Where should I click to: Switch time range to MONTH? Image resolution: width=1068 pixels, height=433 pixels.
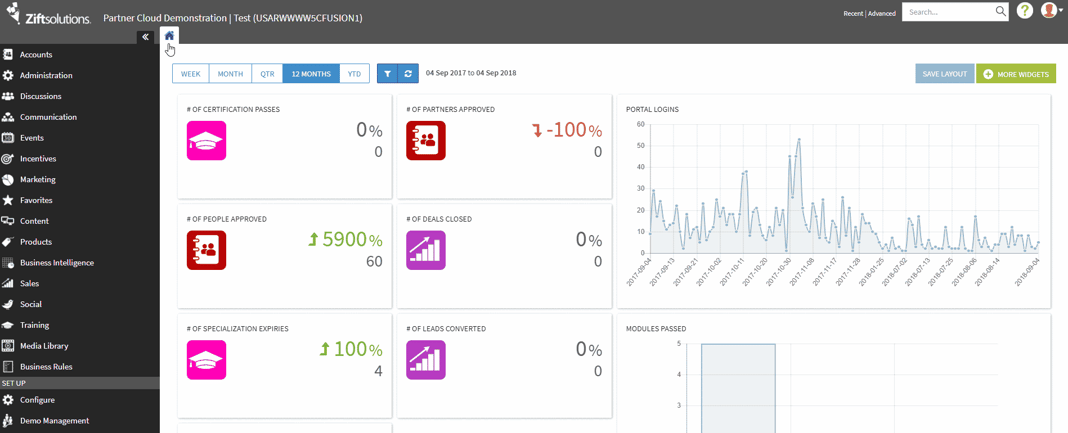230,74
